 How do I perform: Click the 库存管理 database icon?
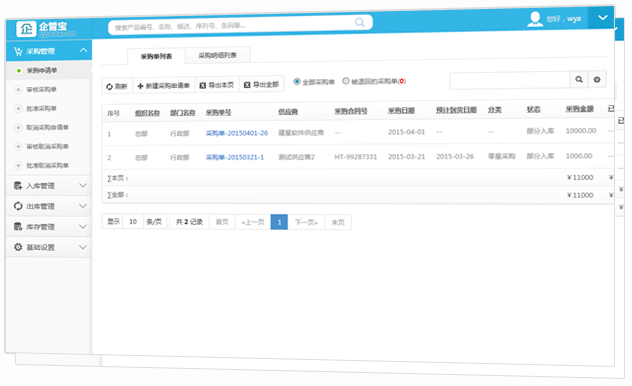[x=18, y=226]
